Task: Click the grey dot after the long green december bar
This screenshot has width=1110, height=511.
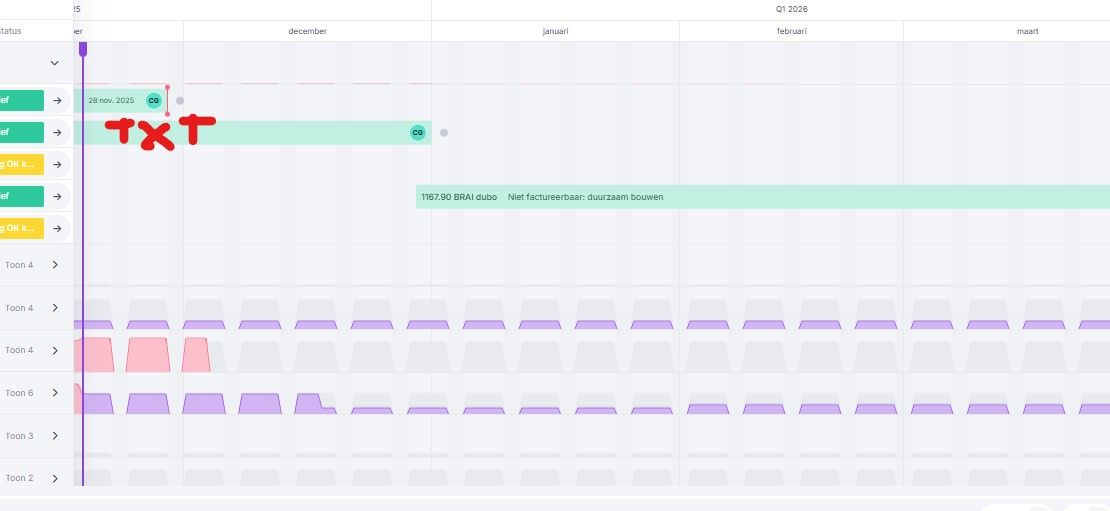Action: (444, 132)
